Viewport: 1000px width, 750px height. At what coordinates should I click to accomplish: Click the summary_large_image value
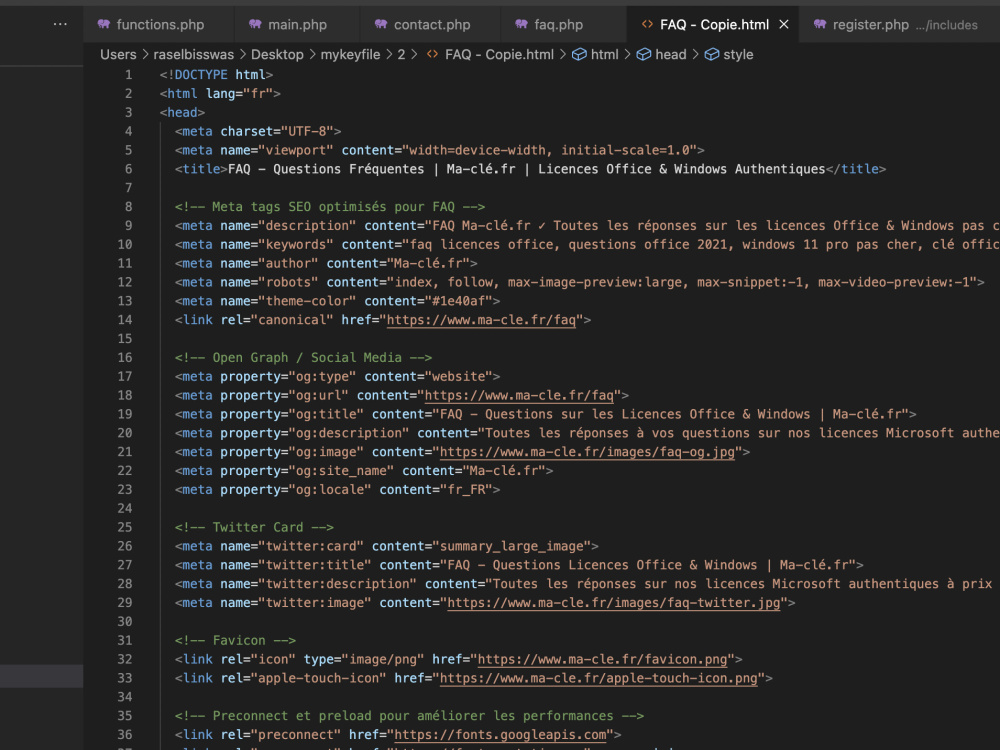pos(511,547)
